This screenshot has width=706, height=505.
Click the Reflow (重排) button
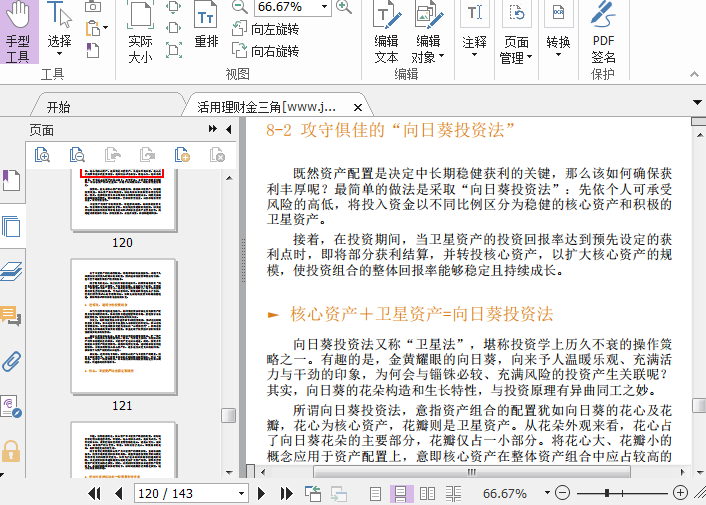pyautogui.click(x=206, y=25)
